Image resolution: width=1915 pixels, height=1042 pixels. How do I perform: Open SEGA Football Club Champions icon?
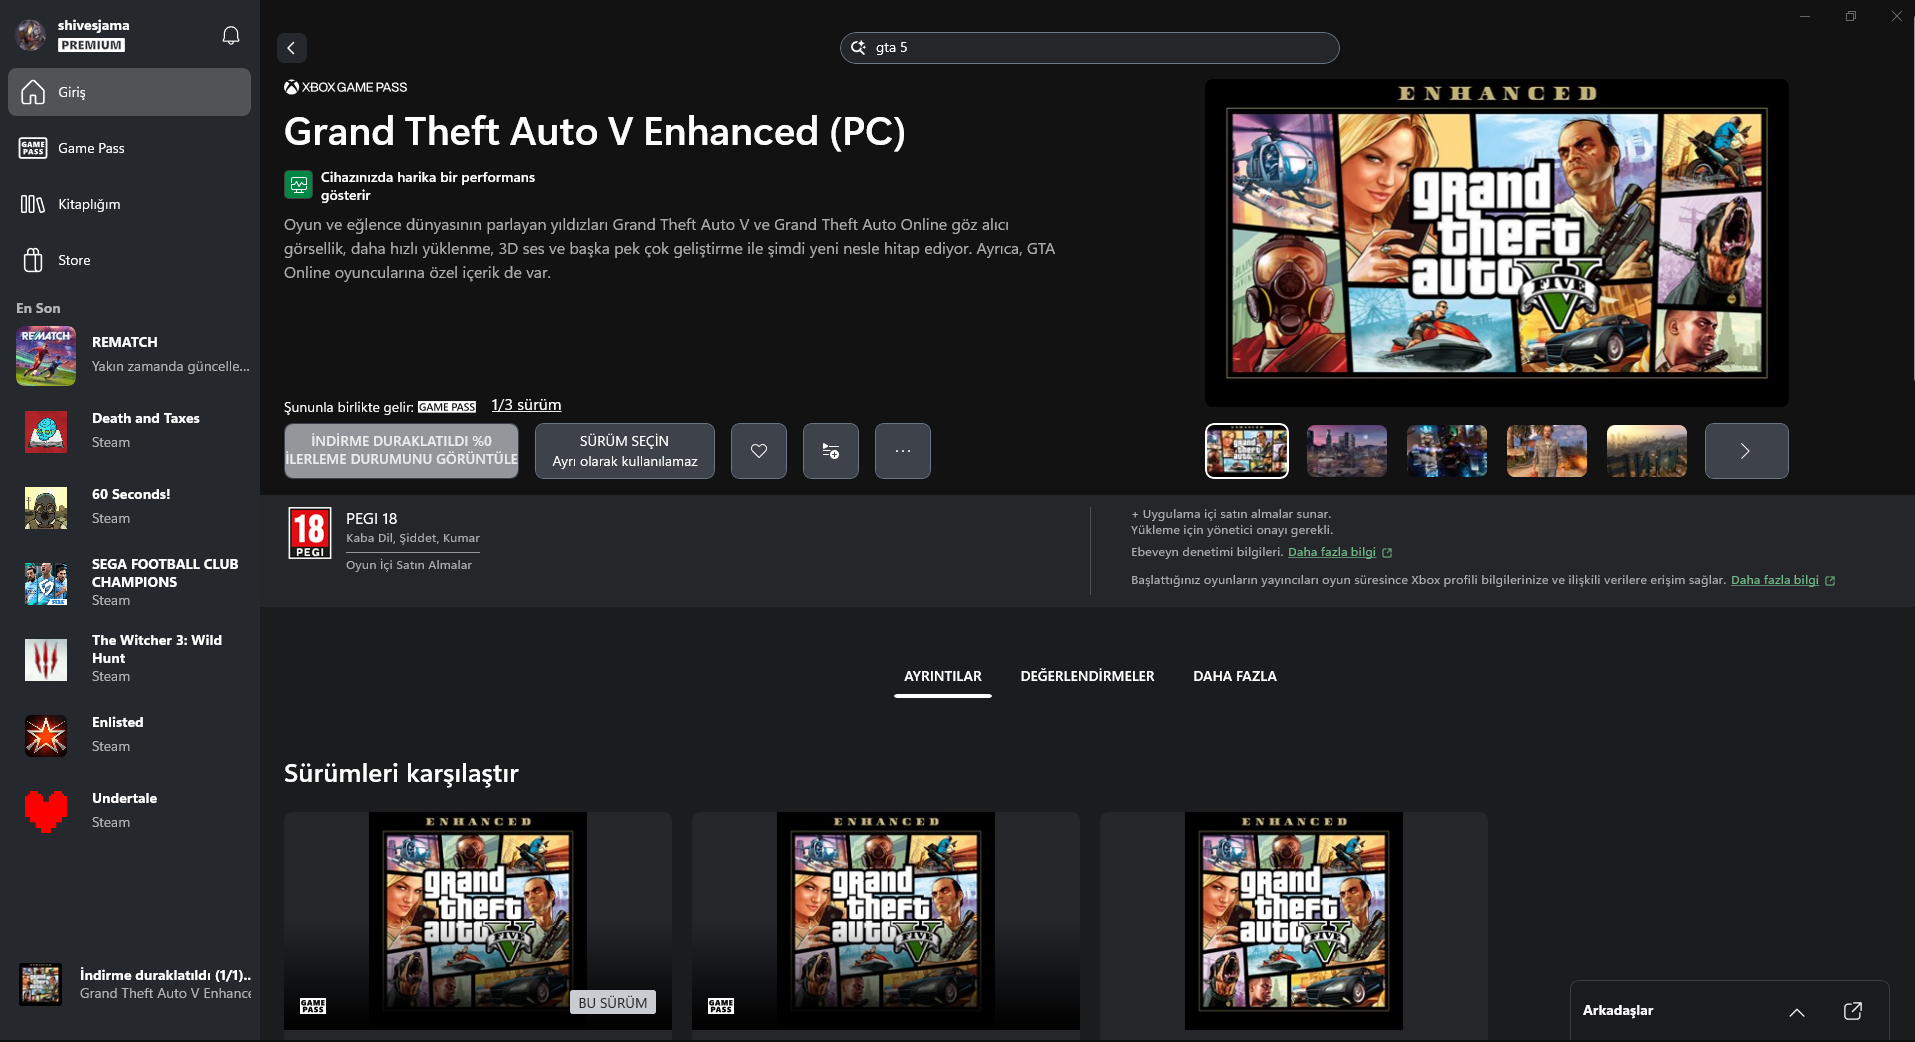(x=46, y=583)
